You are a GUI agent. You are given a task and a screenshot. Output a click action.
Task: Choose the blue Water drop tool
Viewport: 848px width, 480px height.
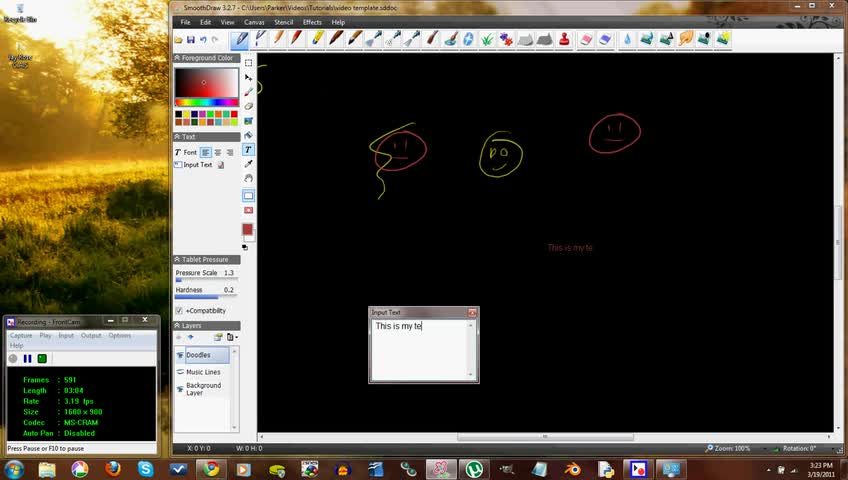point(627,39)
